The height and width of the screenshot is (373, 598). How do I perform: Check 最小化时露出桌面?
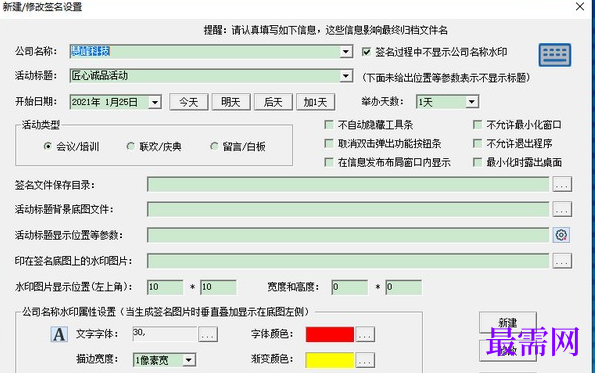[477, 162]
